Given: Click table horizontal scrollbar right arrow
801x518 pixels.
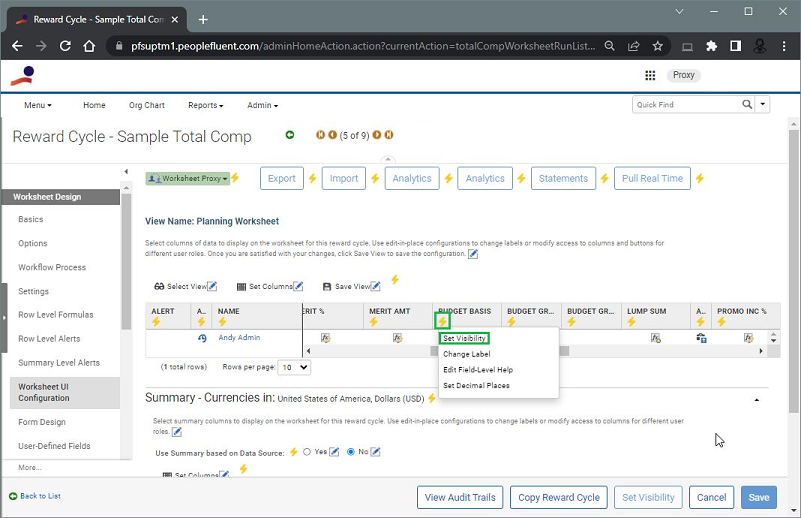Looking at the screenshot, I should coord(761,351).
